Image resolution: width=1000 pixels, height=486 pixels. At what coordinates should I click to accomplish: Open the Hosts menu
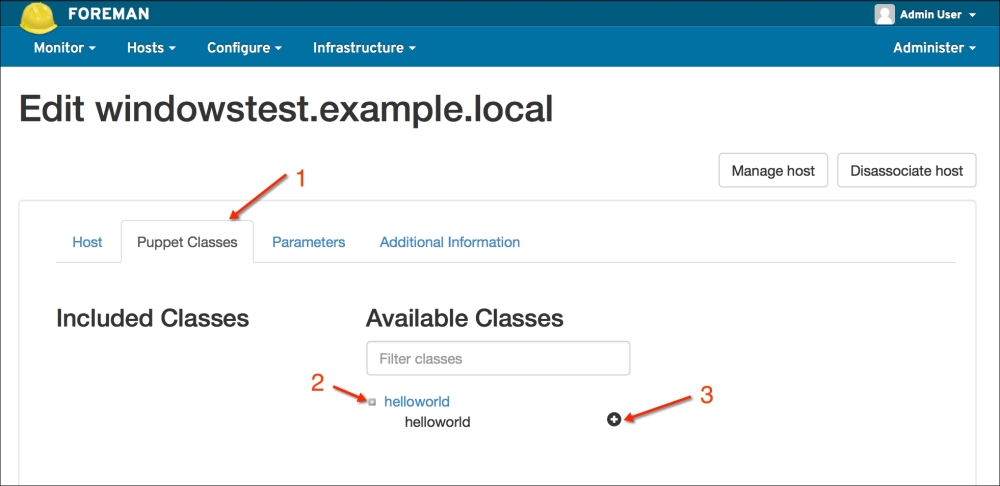click(151, 48)
